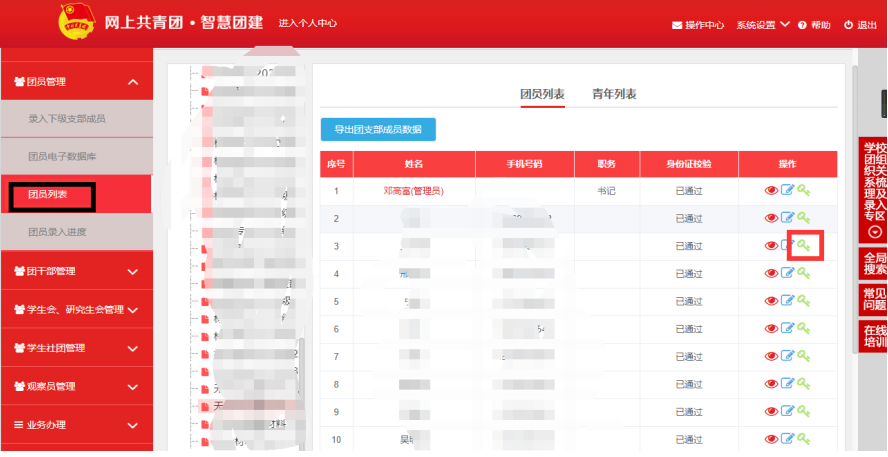View member details via eye icon in row 4
Viewport: 888px width, 457px height.
(771, 273)
